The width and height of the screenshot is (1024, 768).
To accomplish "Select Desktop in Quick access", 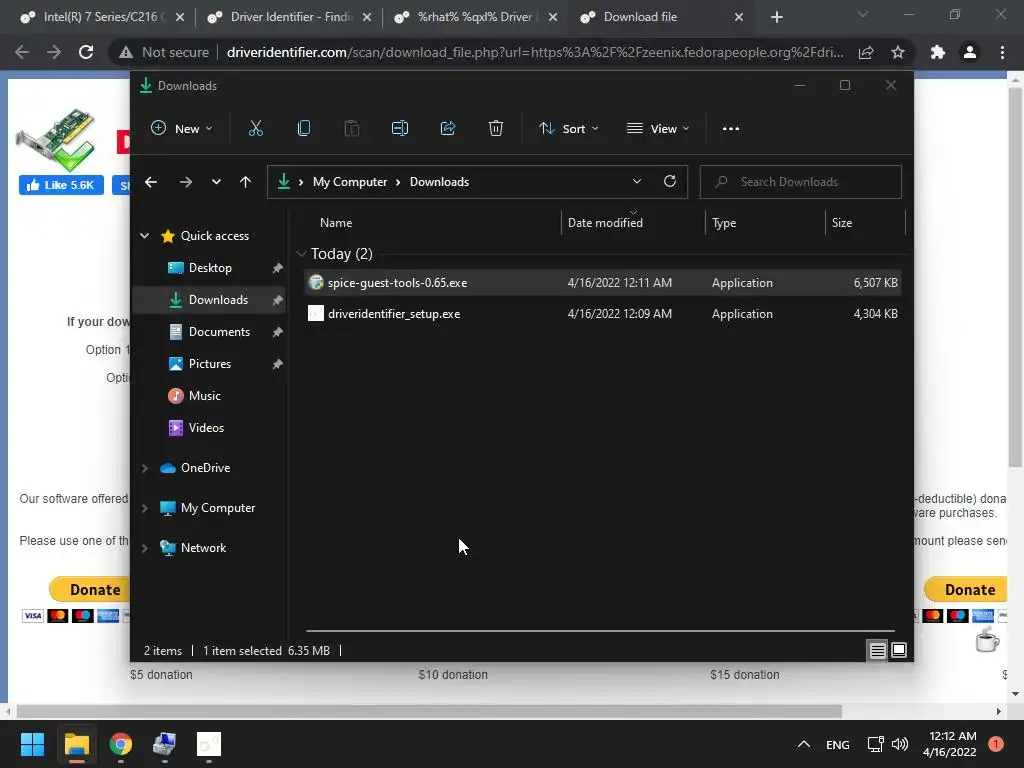I will 210,268.
